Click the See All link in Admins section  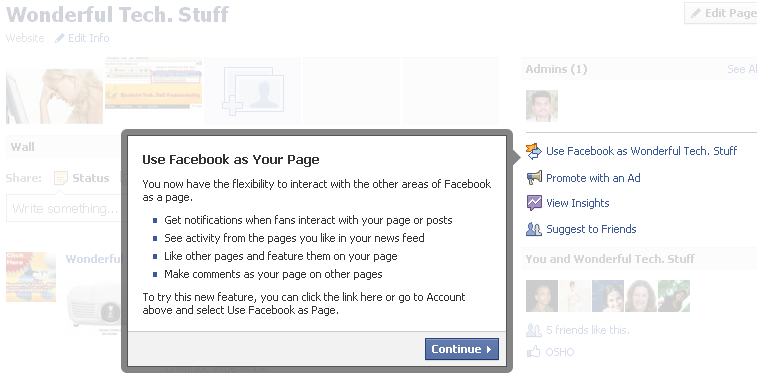[742, 69]
